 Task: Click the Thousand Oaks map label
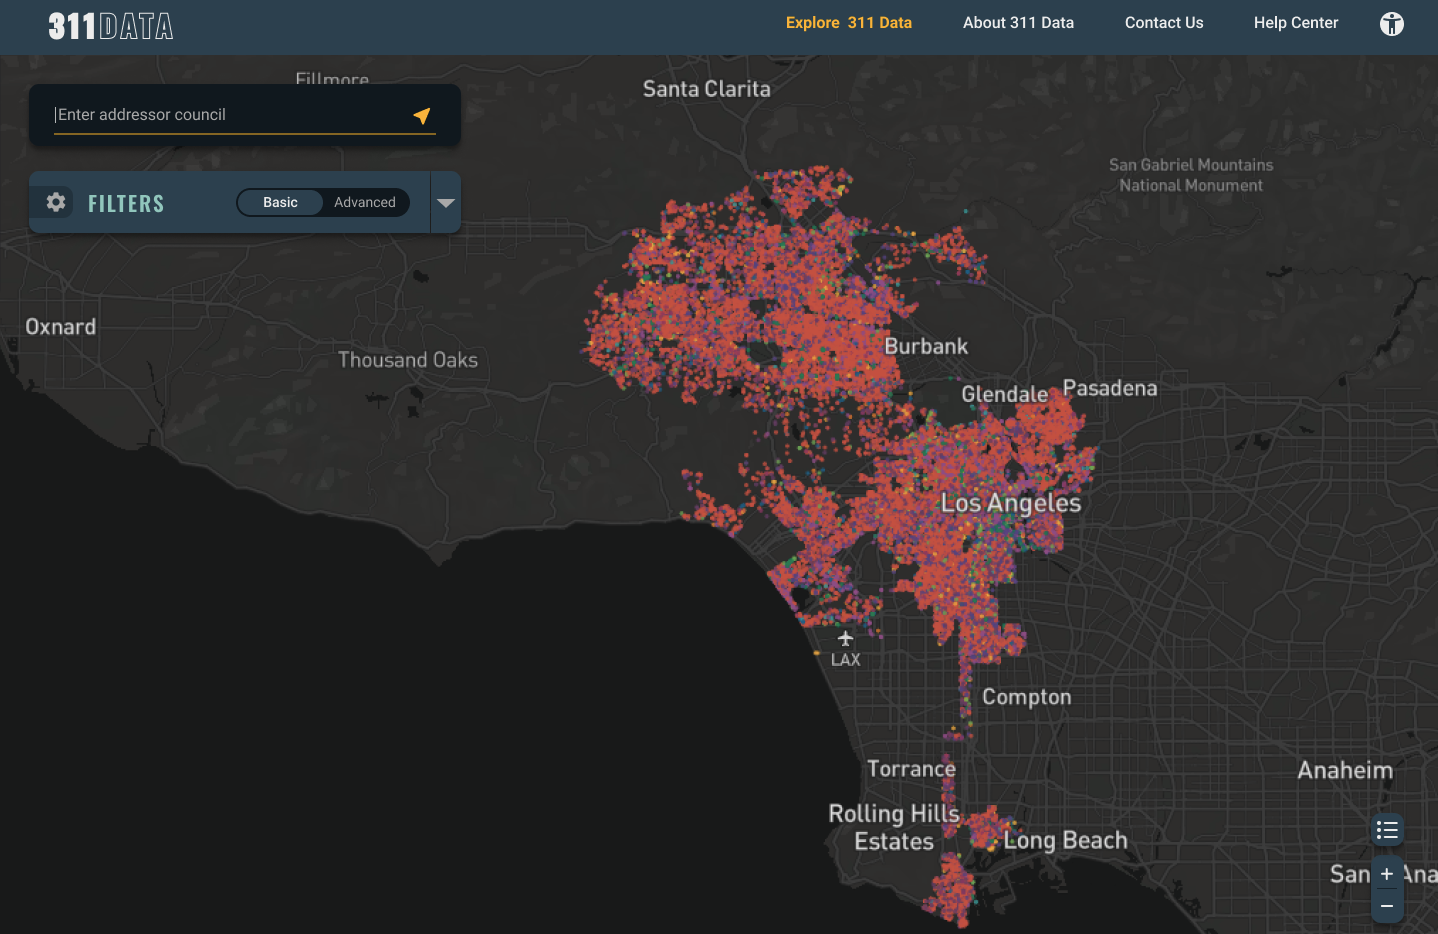pyautogui.click(x=407, y=360)
